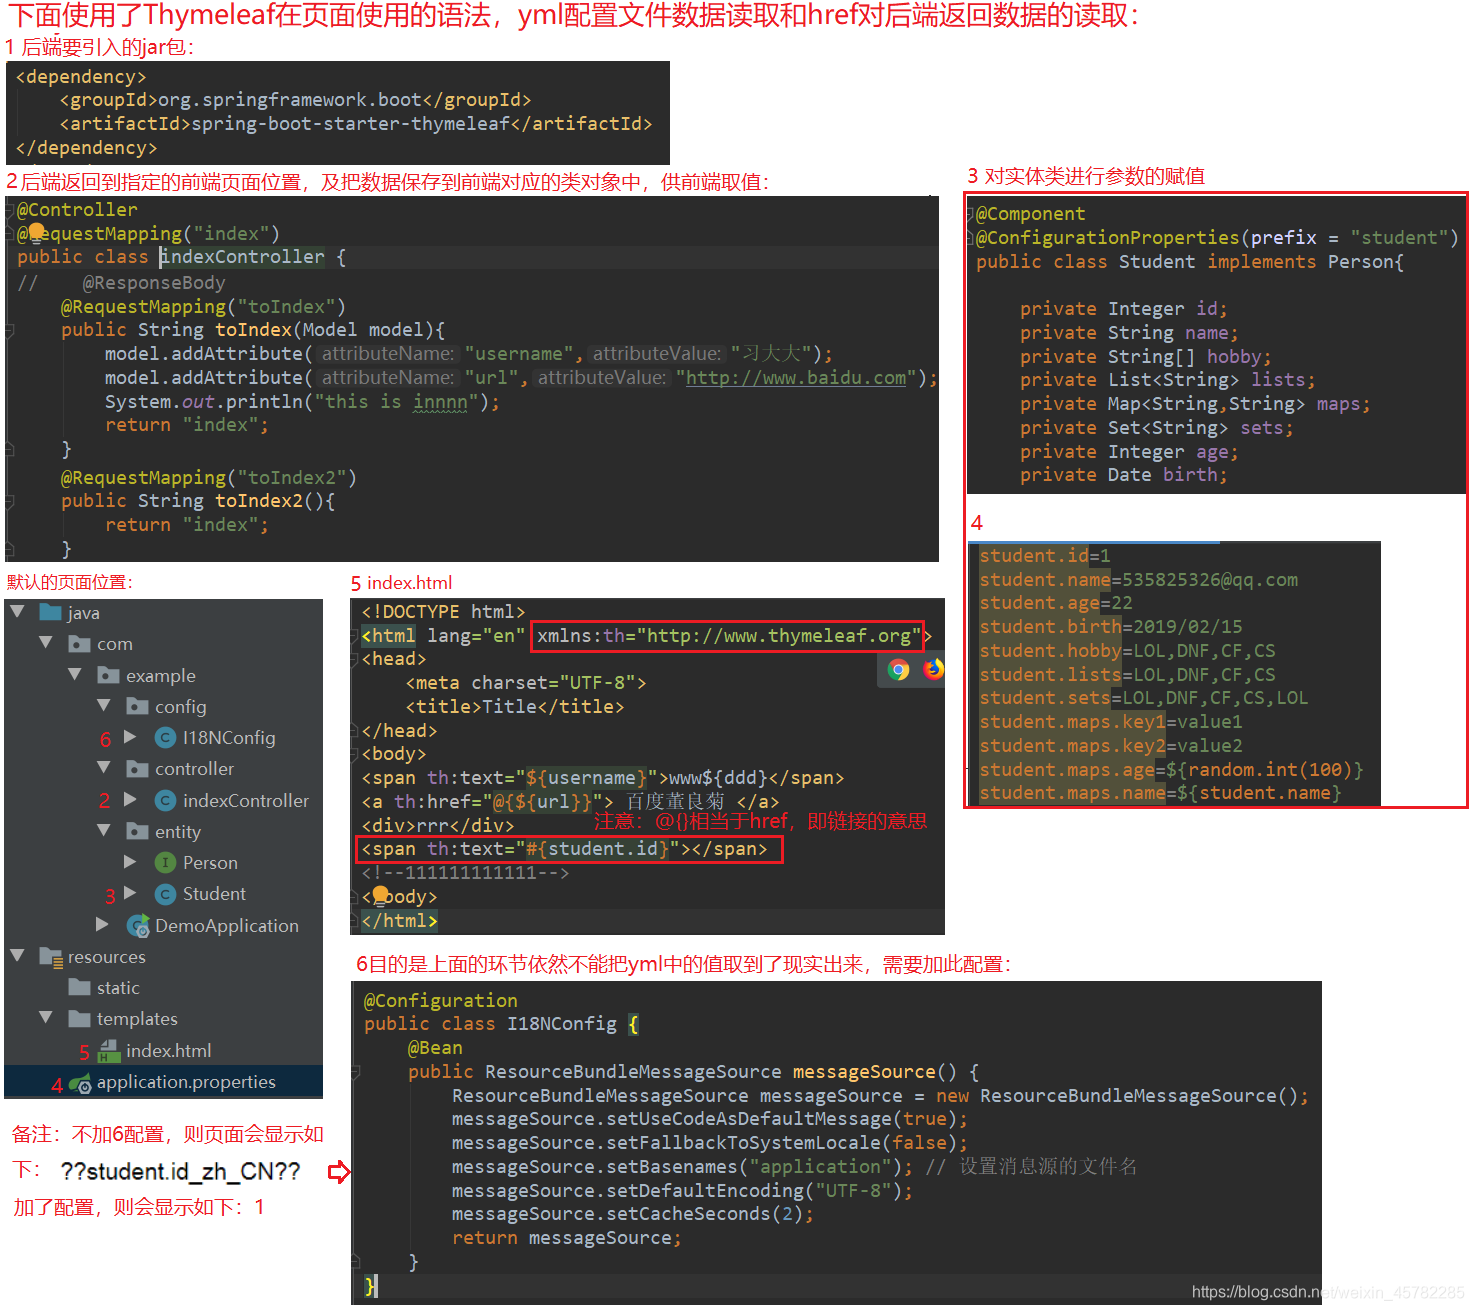Image resolution: width=1474 pixels, height=1311 pixels.
Task: Expand the indexController class arrow
Action: (130, 799)
